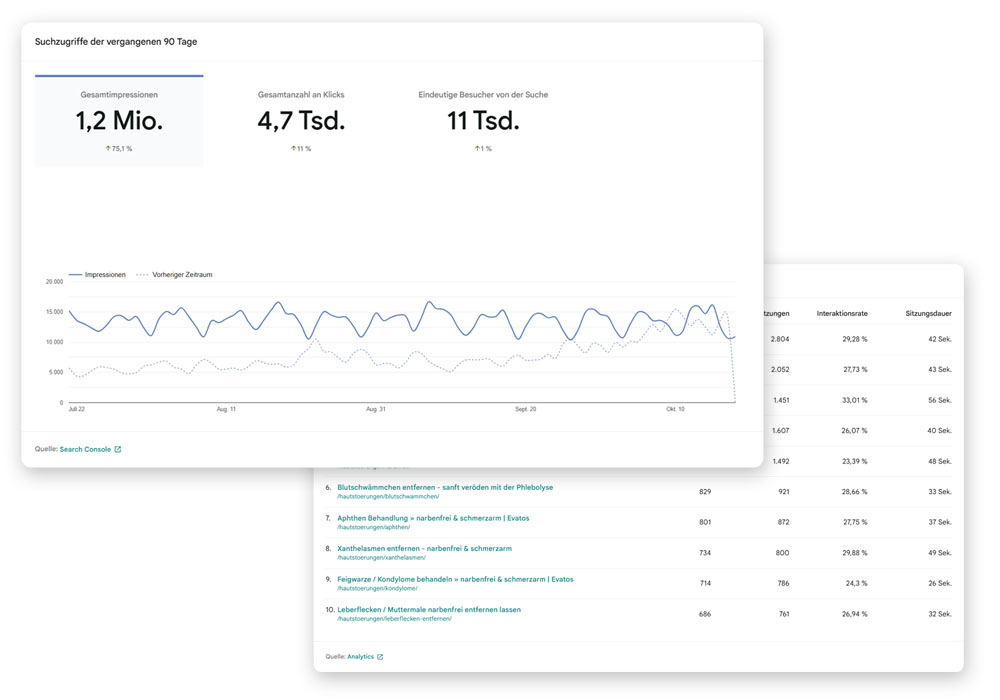Open the Analytics source link
The image size is (1000, 700).
point(360,657)
